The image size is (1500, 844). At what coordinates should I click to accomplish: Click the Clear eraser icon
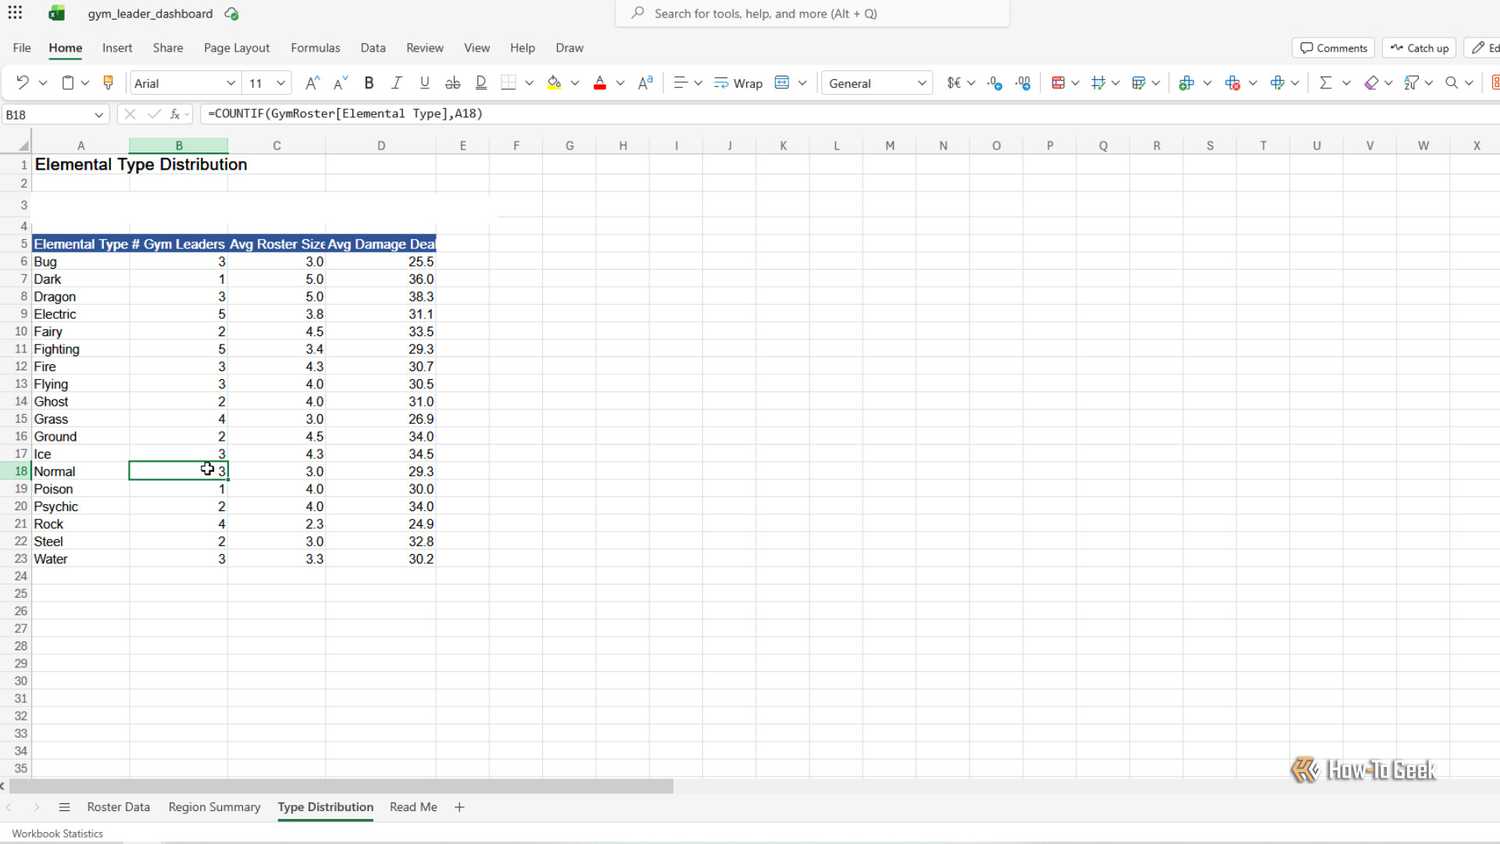pos(1371,83)
